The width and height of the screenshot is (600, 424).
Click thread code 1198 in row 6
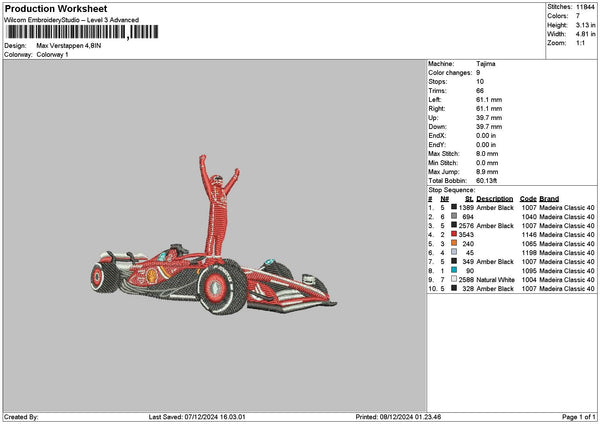coord(529,253)
